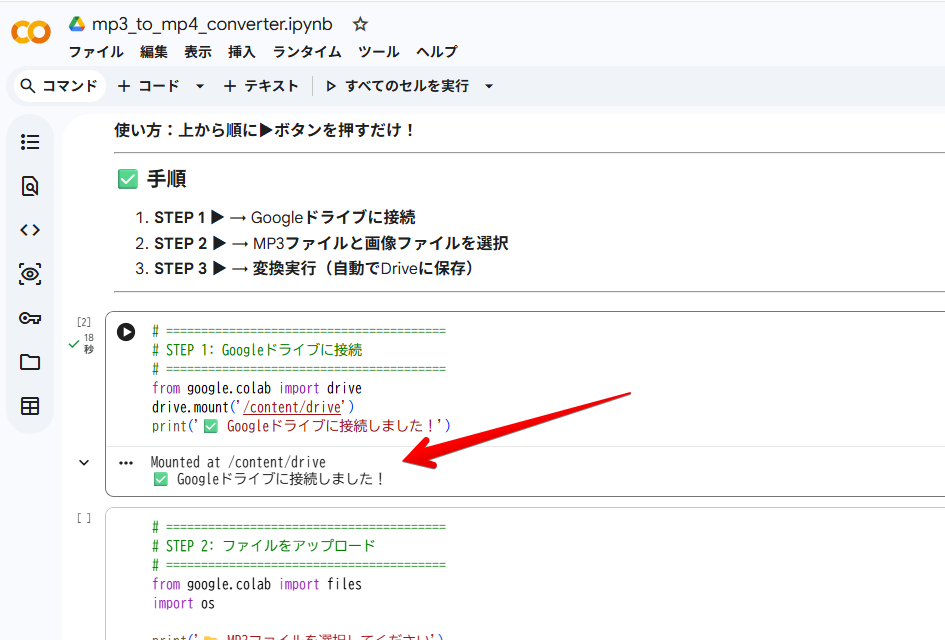Open code snippets sidebar icon
The image size is (945, 640).
pyautogui.click(x=30, y=230)
